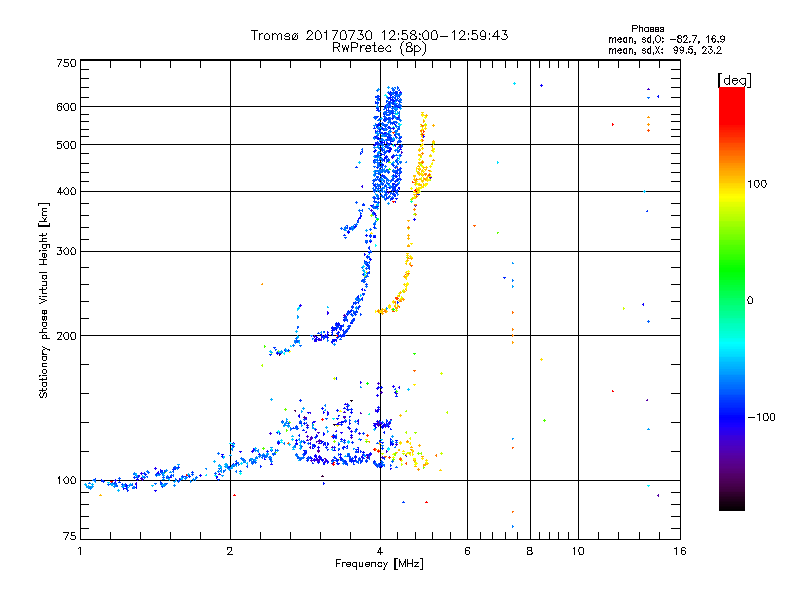
Task: Click the x-axis '8' tick label
Action: pyautogui.click(x=530, y=551)
